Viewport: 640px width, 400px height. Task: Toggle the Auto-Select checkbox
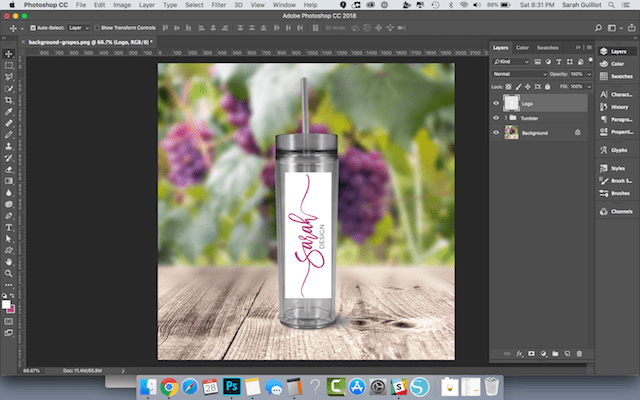click(x=32, y=28)
